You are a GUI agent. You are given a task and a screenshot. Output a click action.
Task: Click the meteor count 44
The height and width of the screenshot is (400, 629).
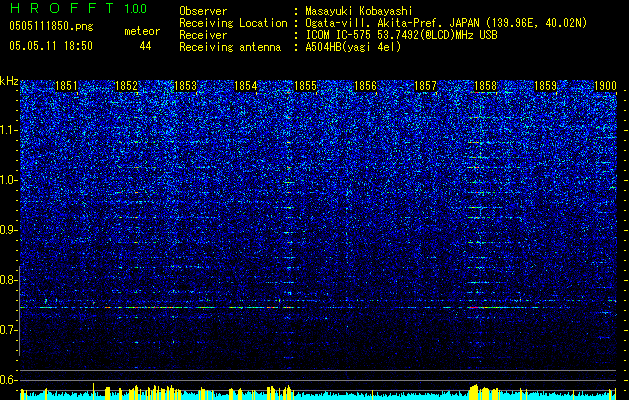tap(145, 47)
